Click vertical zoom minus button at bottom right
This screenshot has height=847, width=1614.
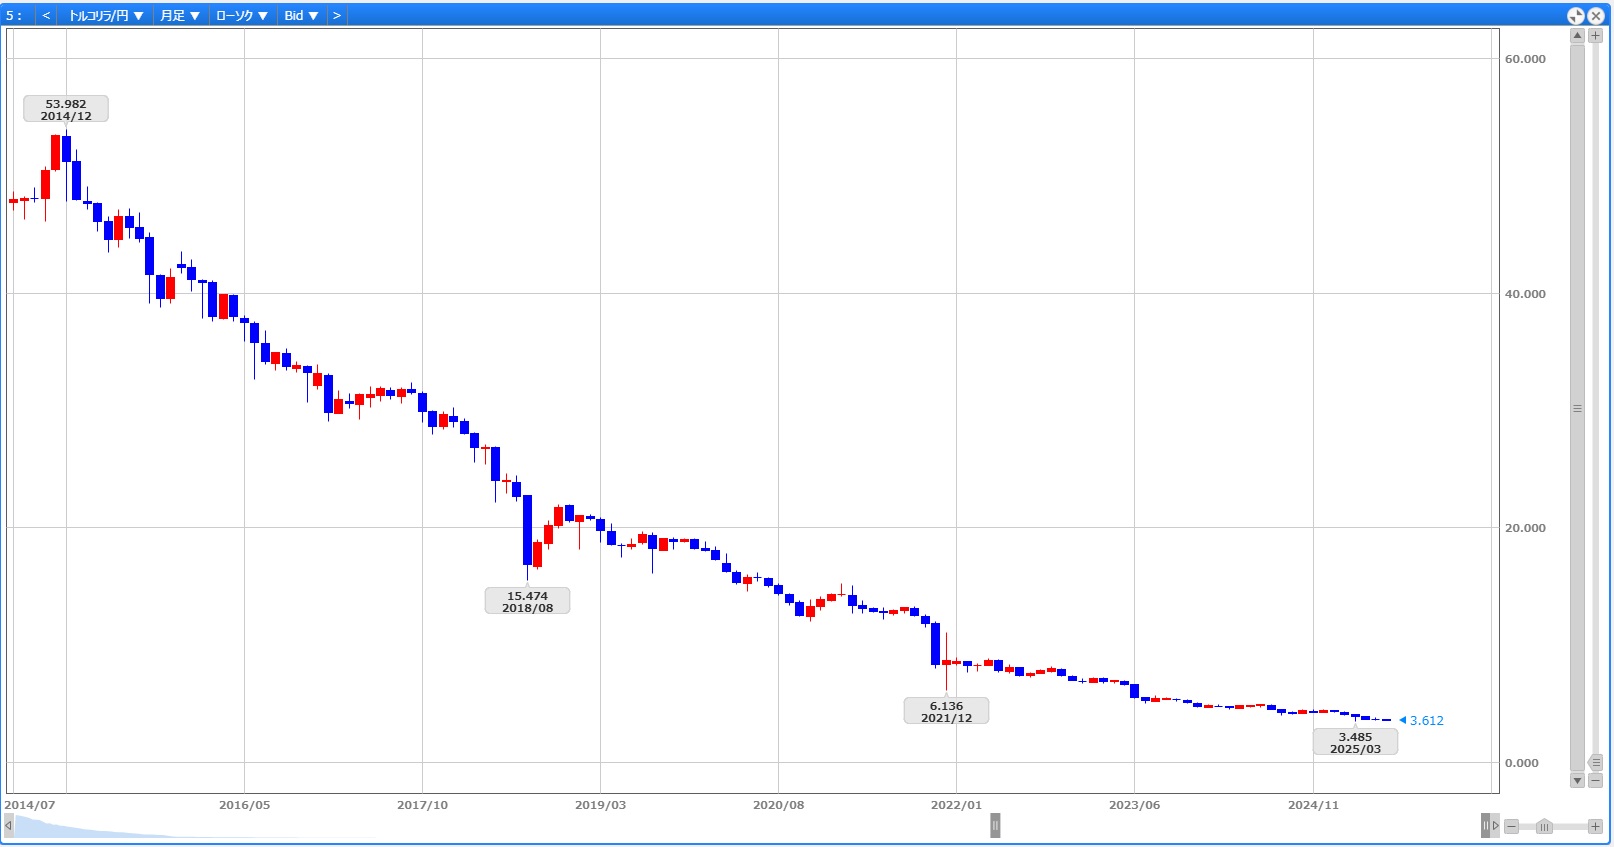tap(1596, 780)
